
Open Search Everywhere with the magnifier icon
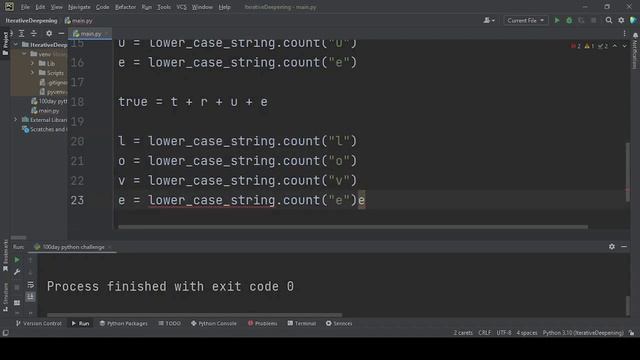pyautogui.click(x=609, y=20)
